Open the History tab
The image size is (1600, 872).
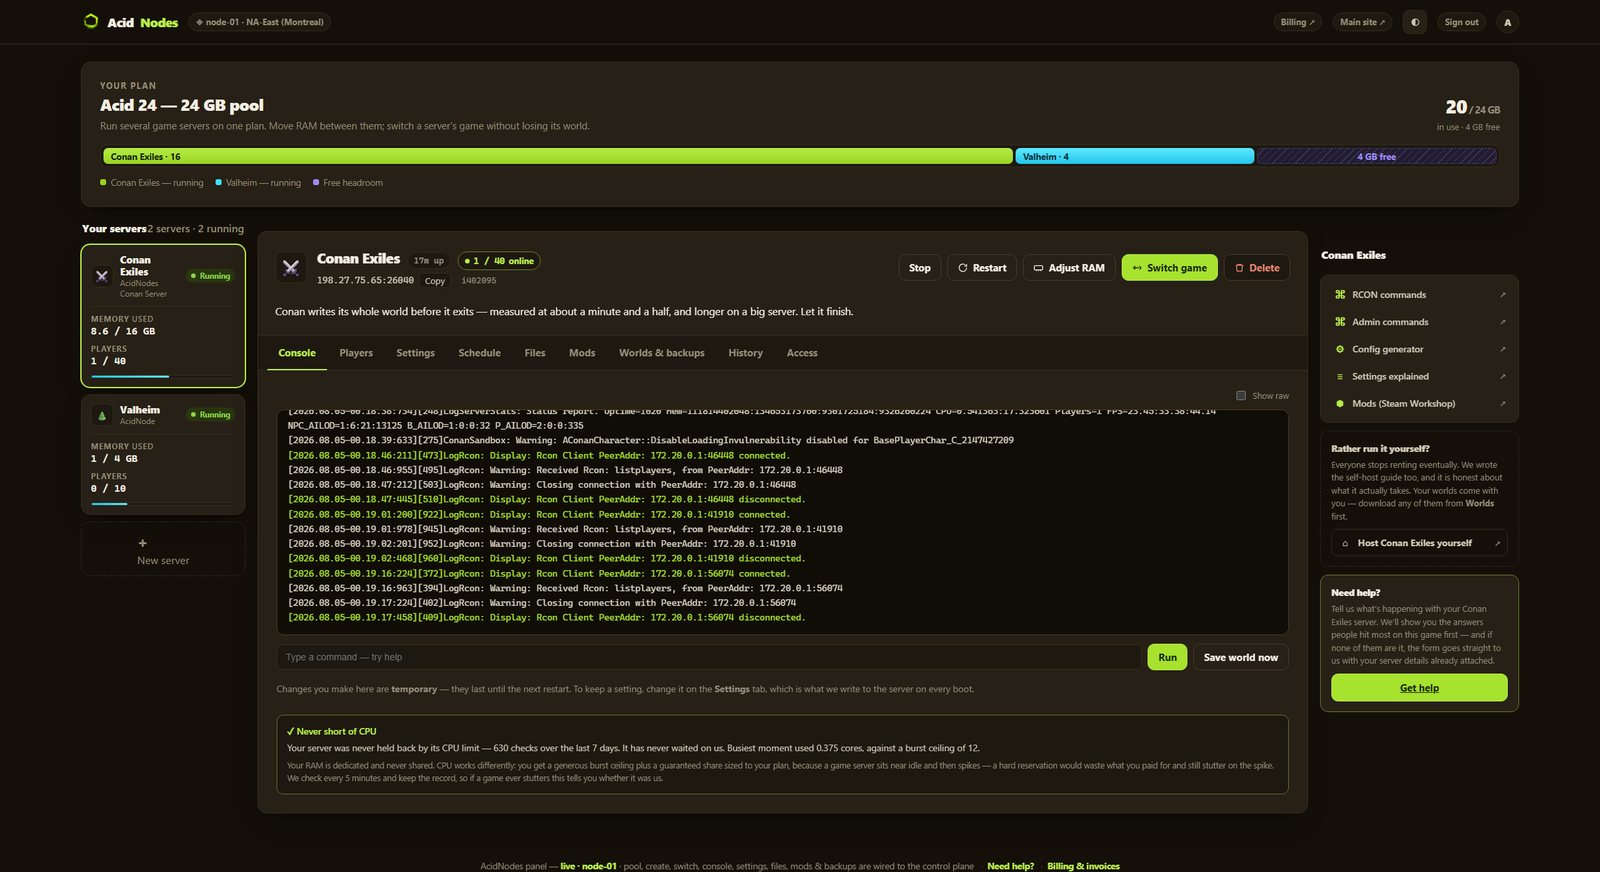coord(745,353)
